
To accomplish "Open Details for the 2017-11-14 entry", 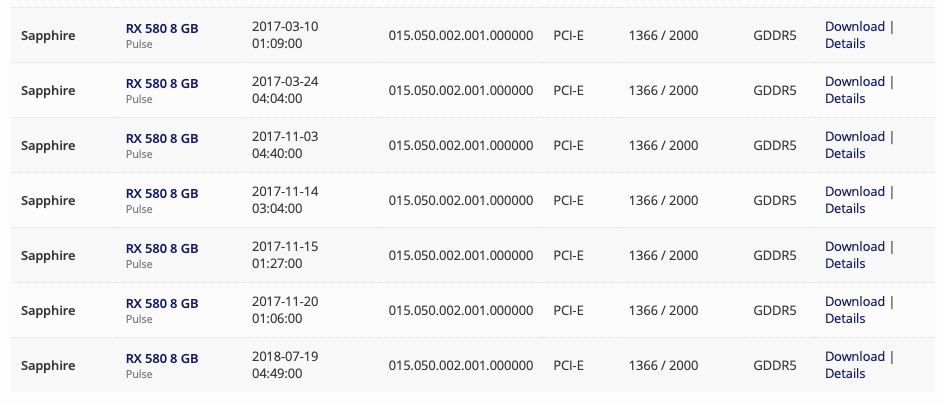I will [x=845, y=209].
